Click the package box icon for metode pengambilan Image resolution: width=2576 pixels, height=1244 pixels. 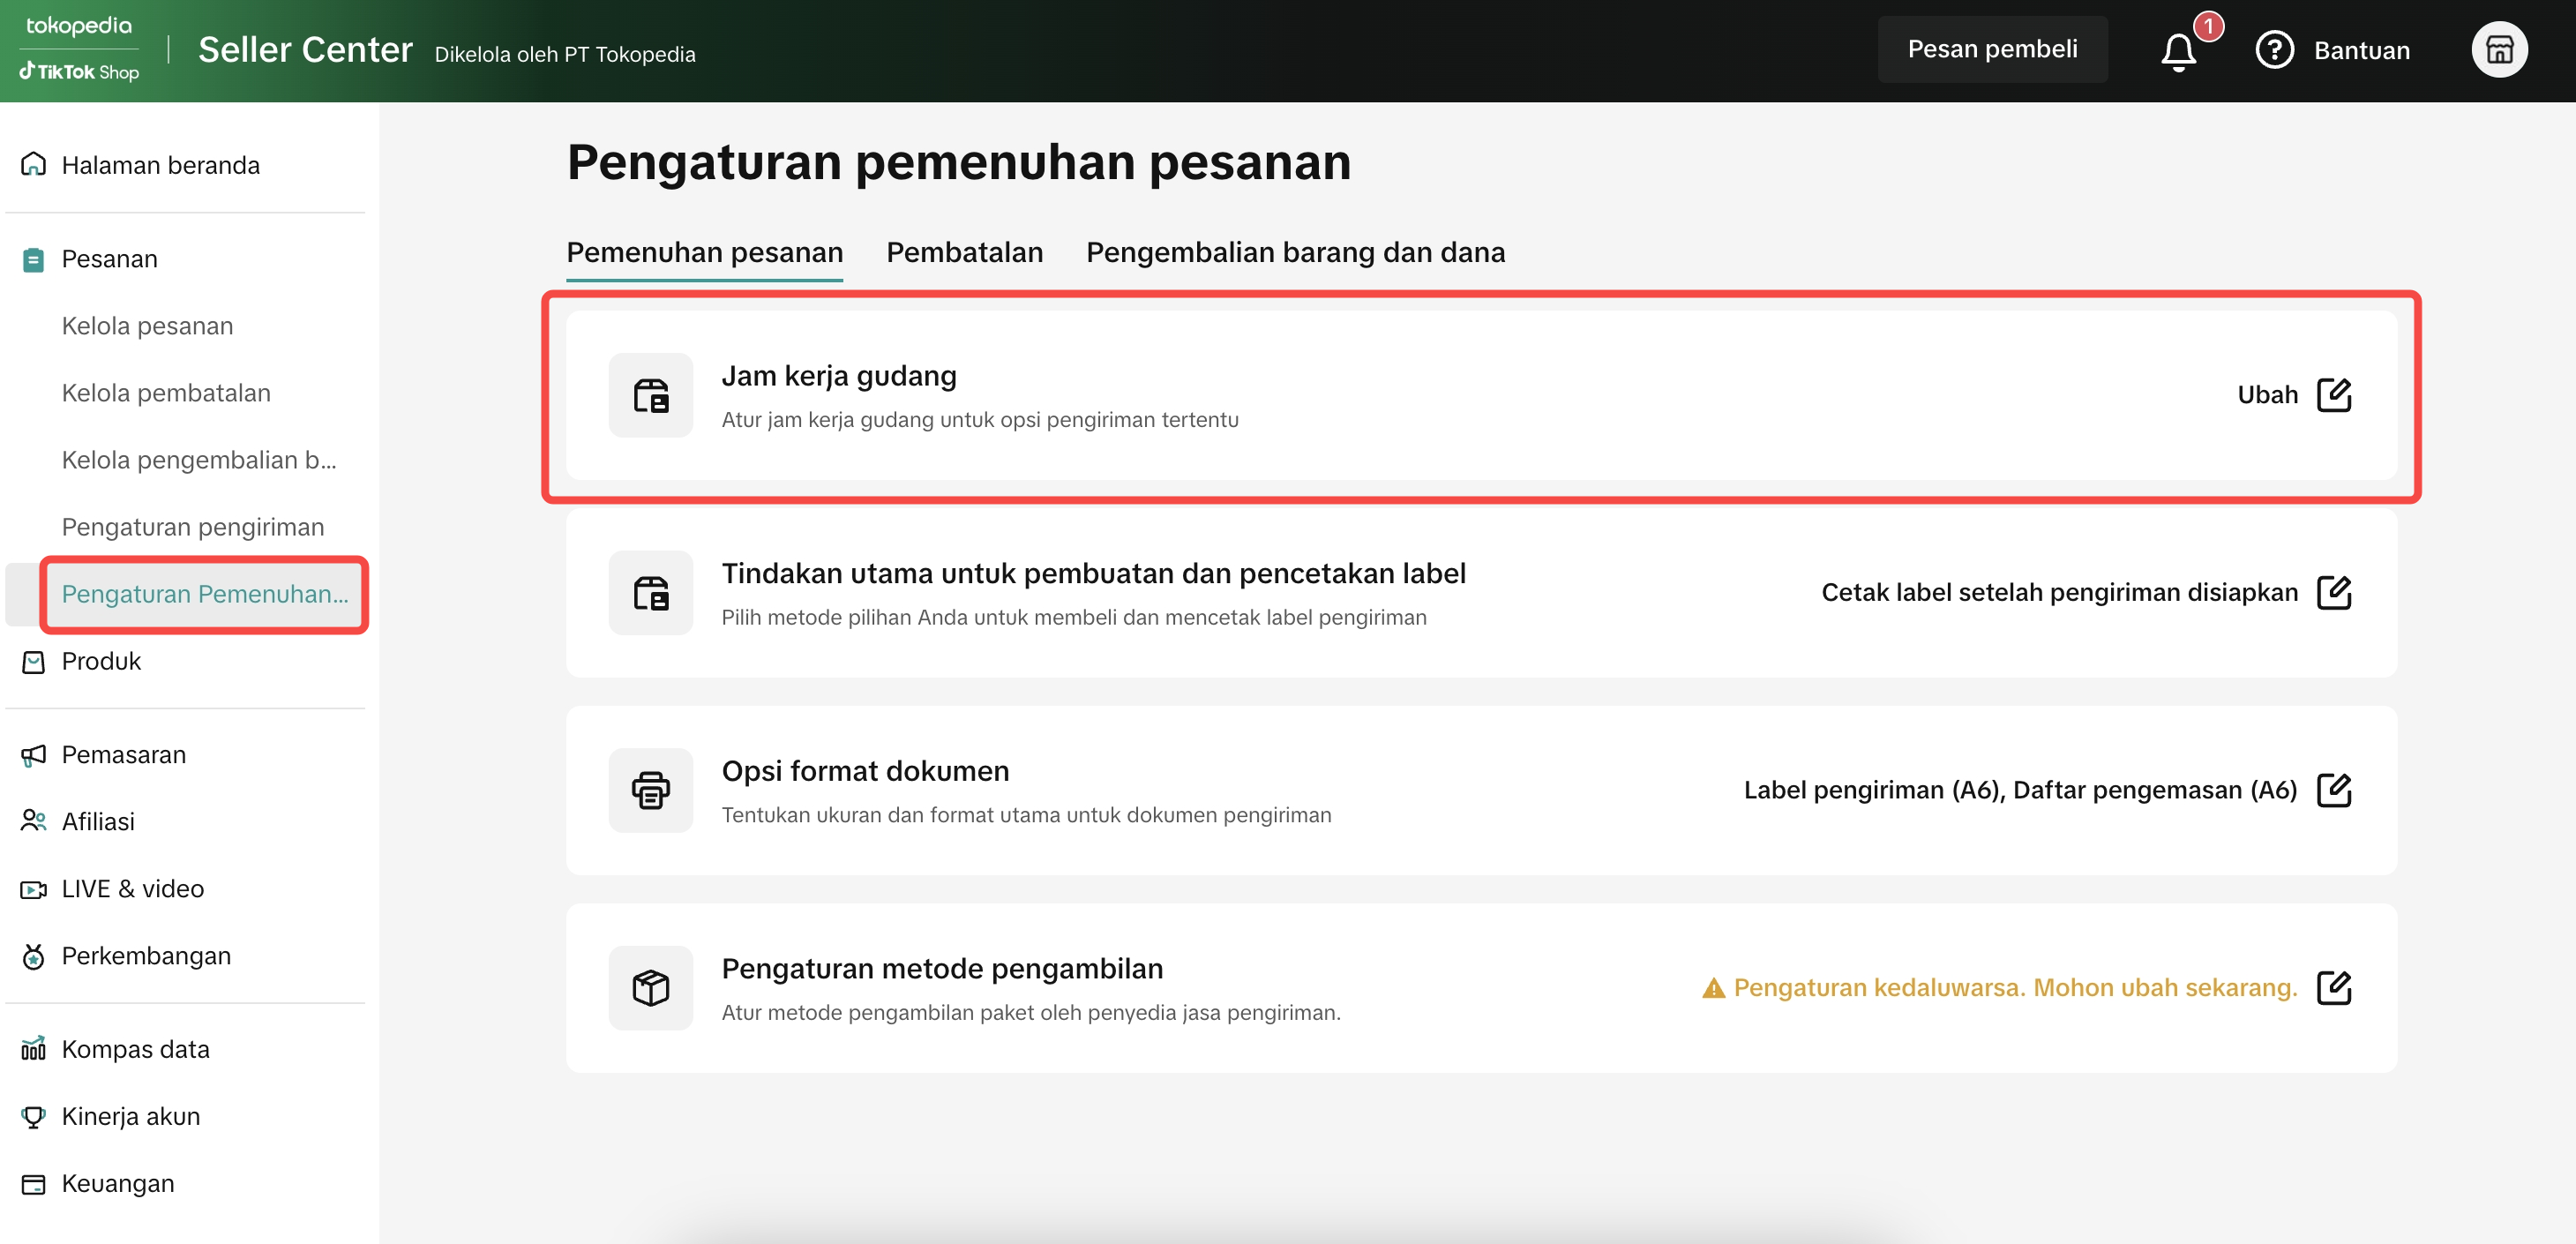tap(650, 988)
